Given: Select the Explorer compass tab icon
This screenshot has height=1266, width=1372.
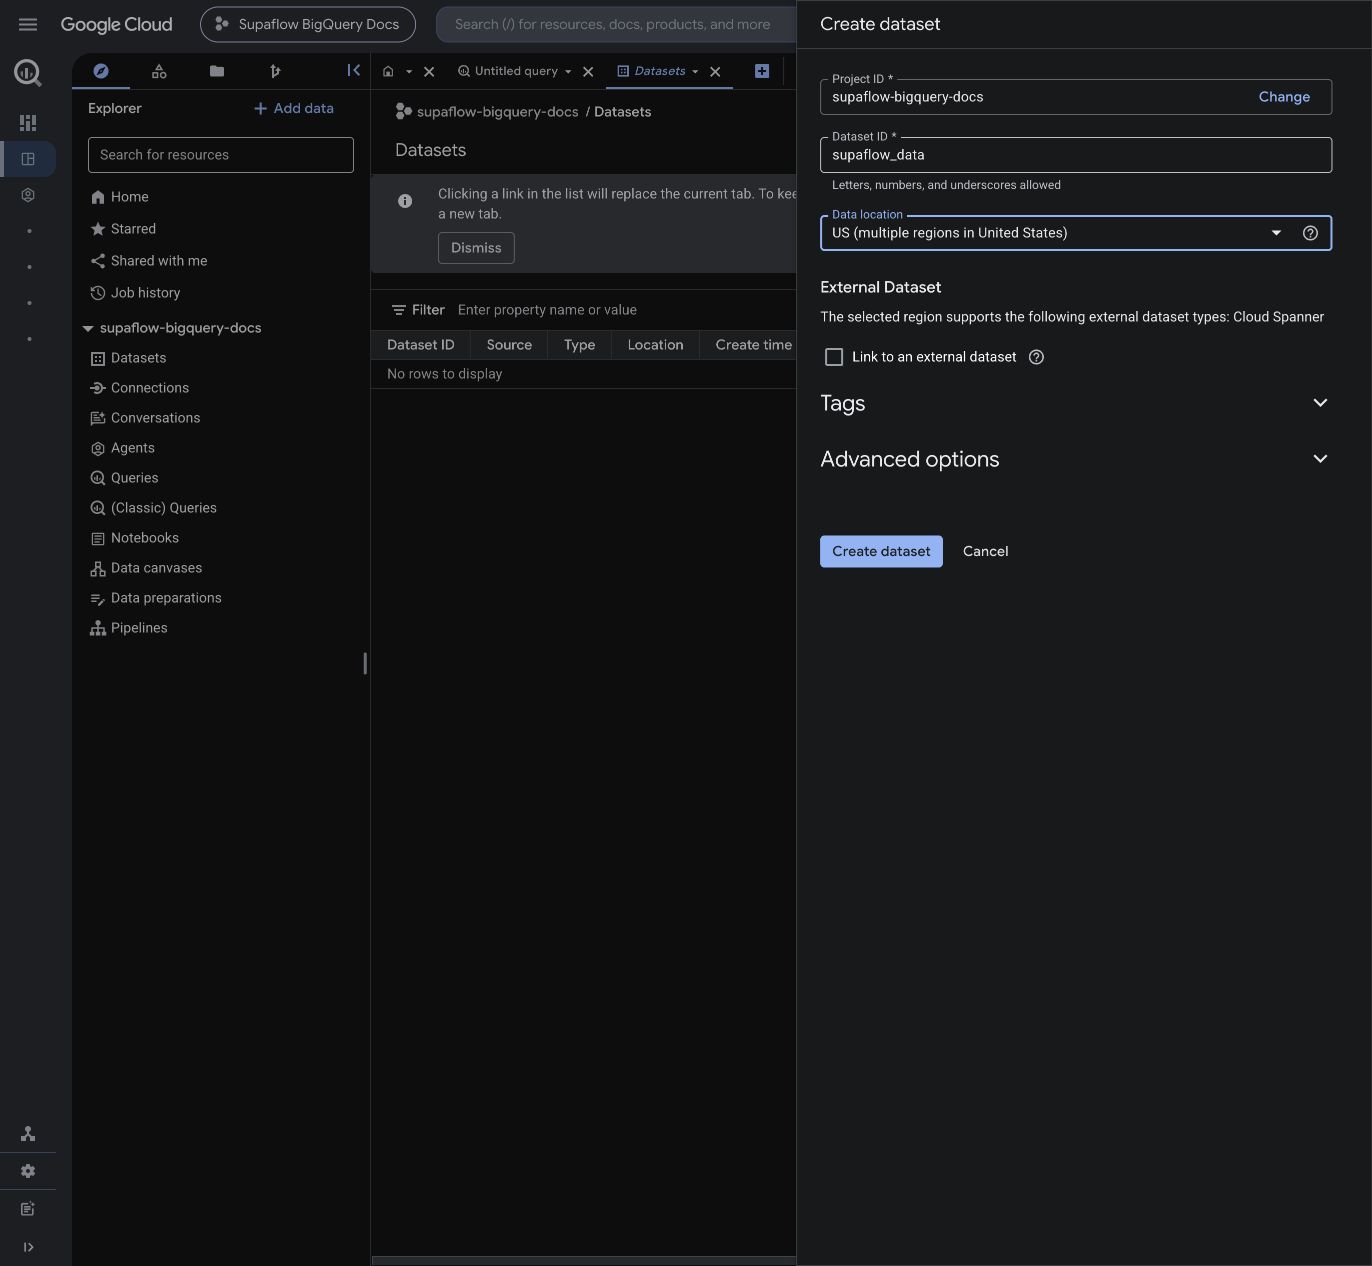Looking at the screenshot, I should tap(101, 71).
